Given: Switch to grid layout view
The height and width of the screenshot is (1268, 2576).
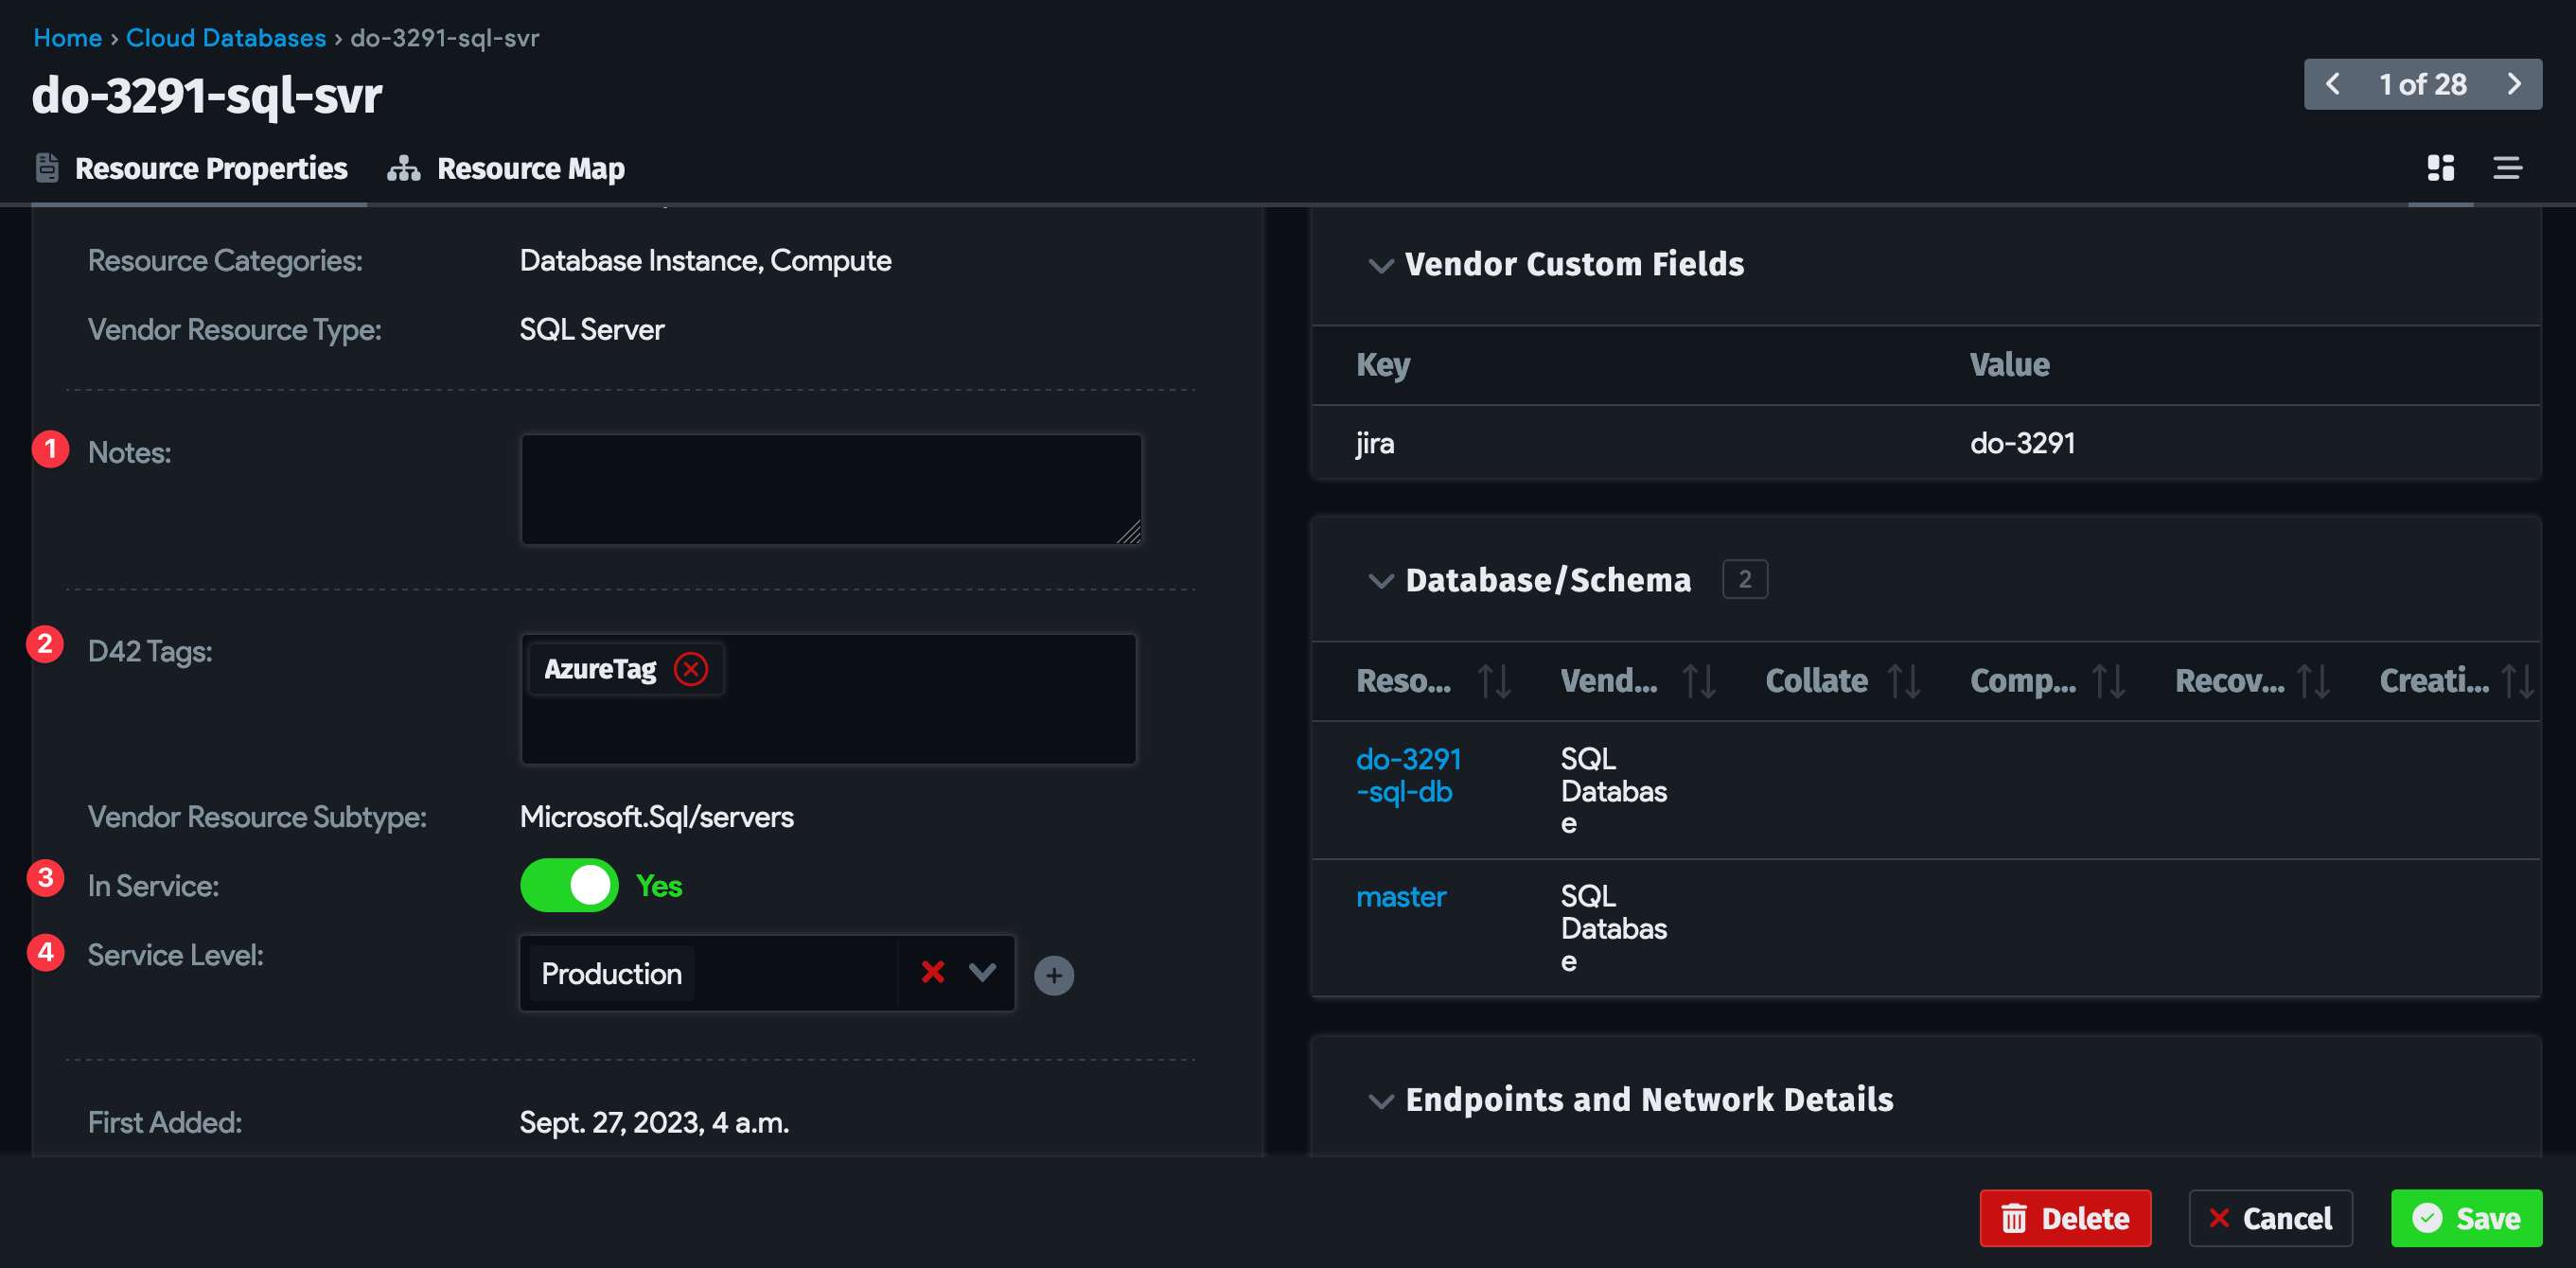Looking at the screenshot, I should (2440, 167).
